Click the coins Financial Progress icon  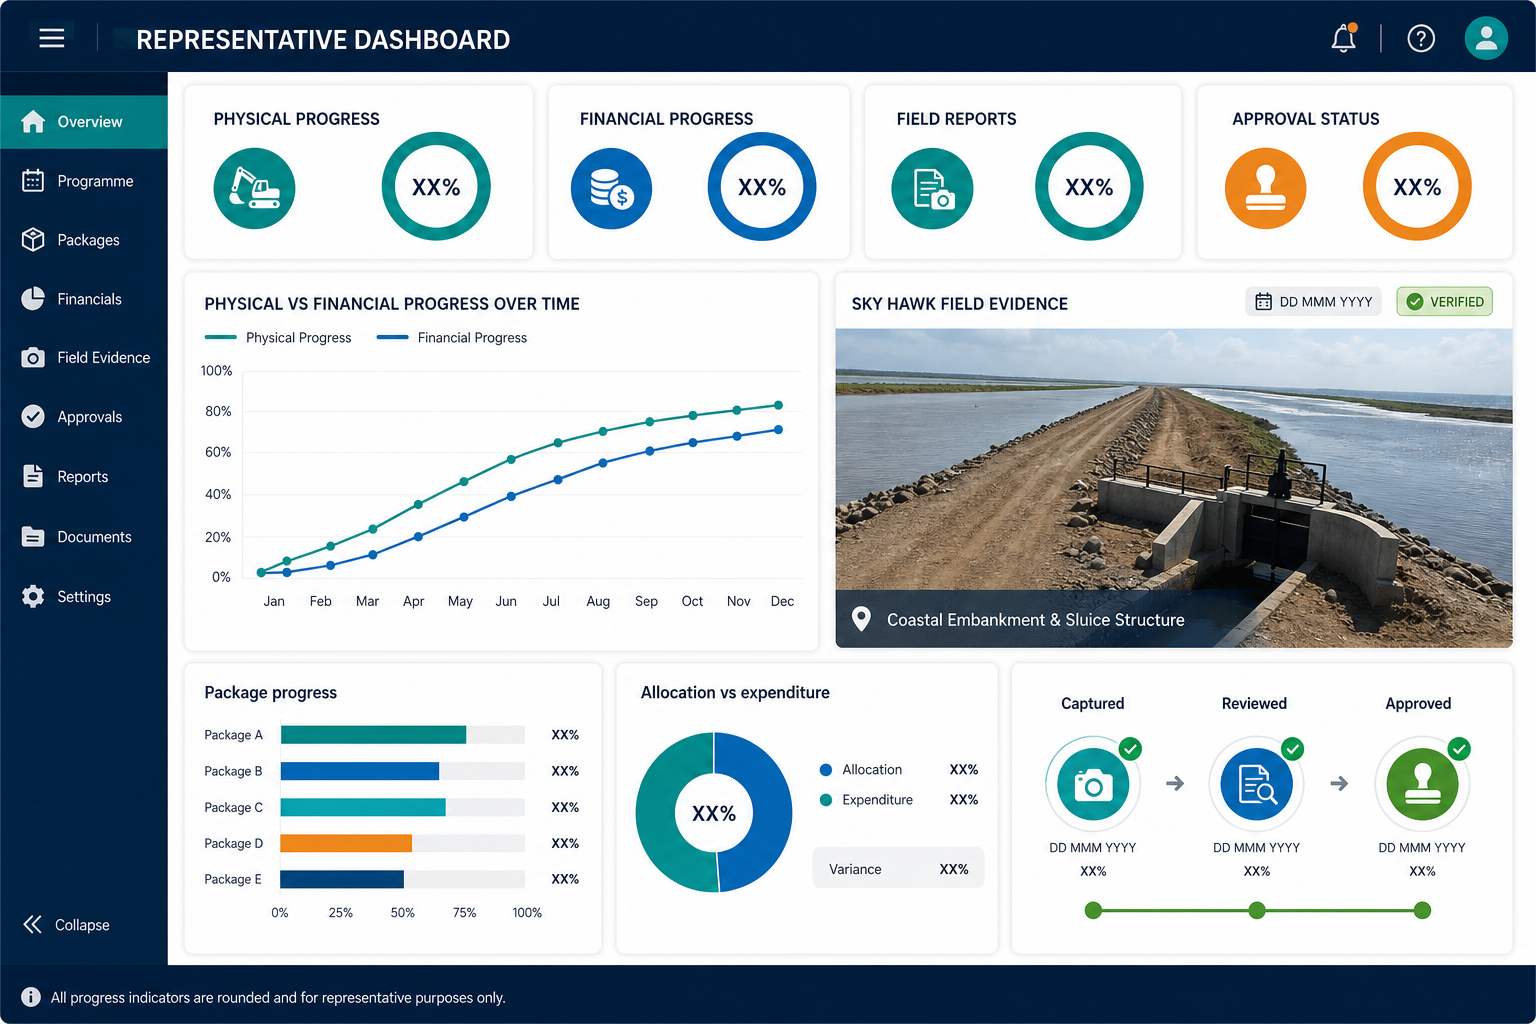click(x=611, y=188)
